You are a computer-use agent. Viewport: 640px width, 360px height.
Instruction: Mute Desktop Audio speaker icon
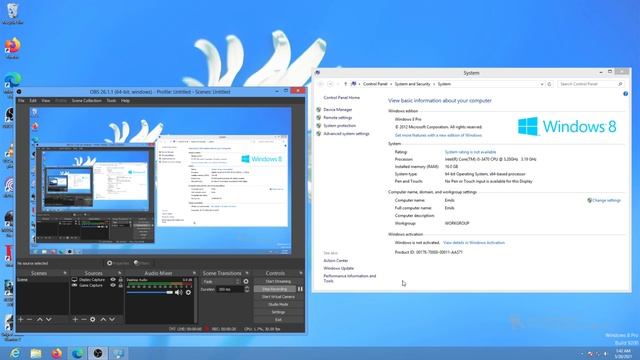[178, 292]
